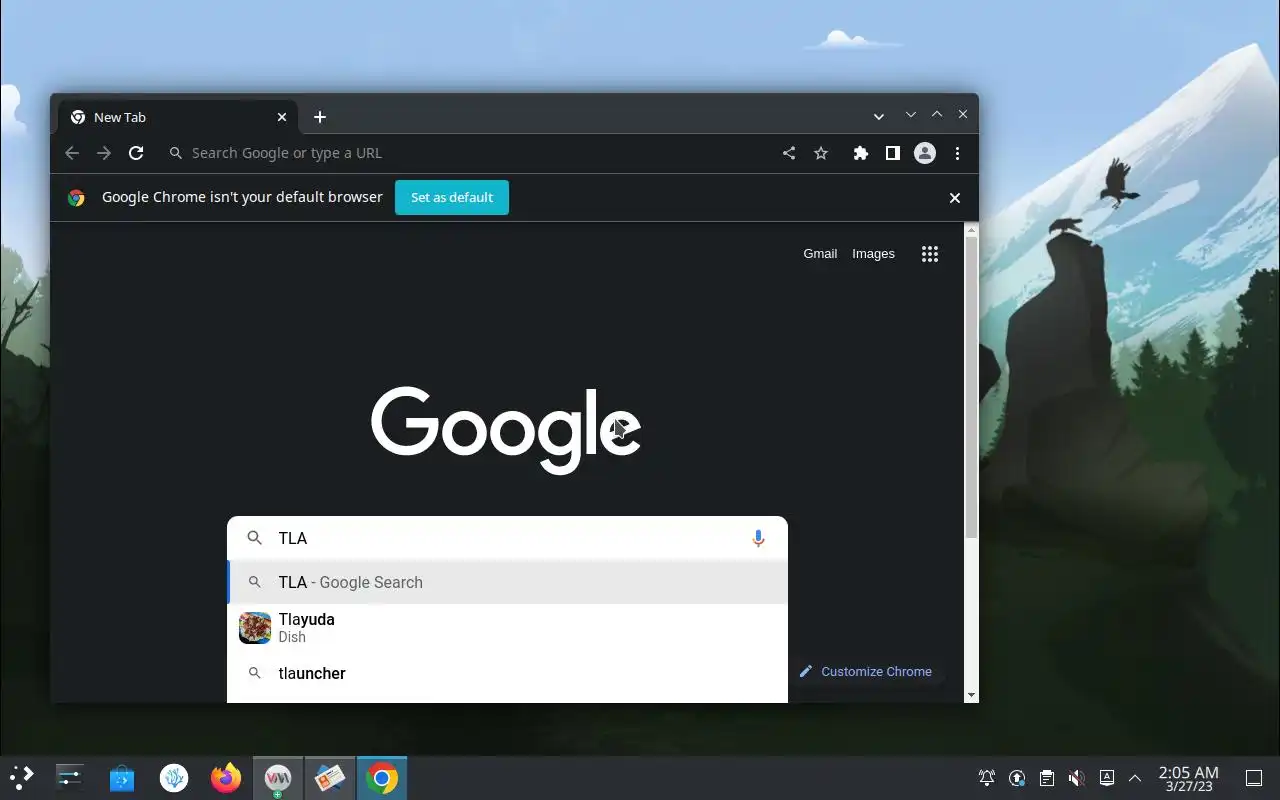The height and width of the screenshot is (800, 1280).
Task: Reload the page in Chrome
Action: (136, 153)
